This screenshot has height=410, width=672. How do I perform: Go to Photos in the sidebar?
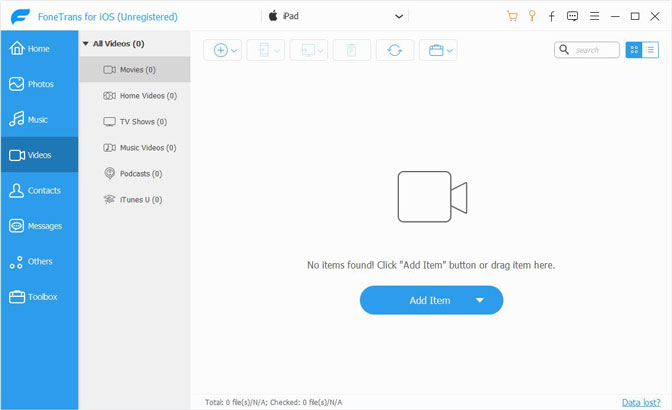point(39,84)
